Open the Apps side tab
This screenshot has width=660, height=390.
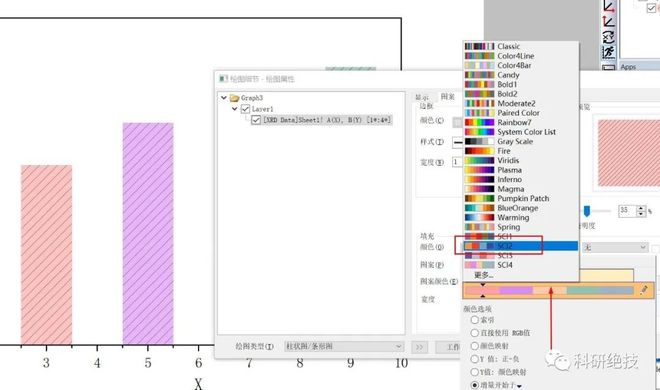[628, 67]
